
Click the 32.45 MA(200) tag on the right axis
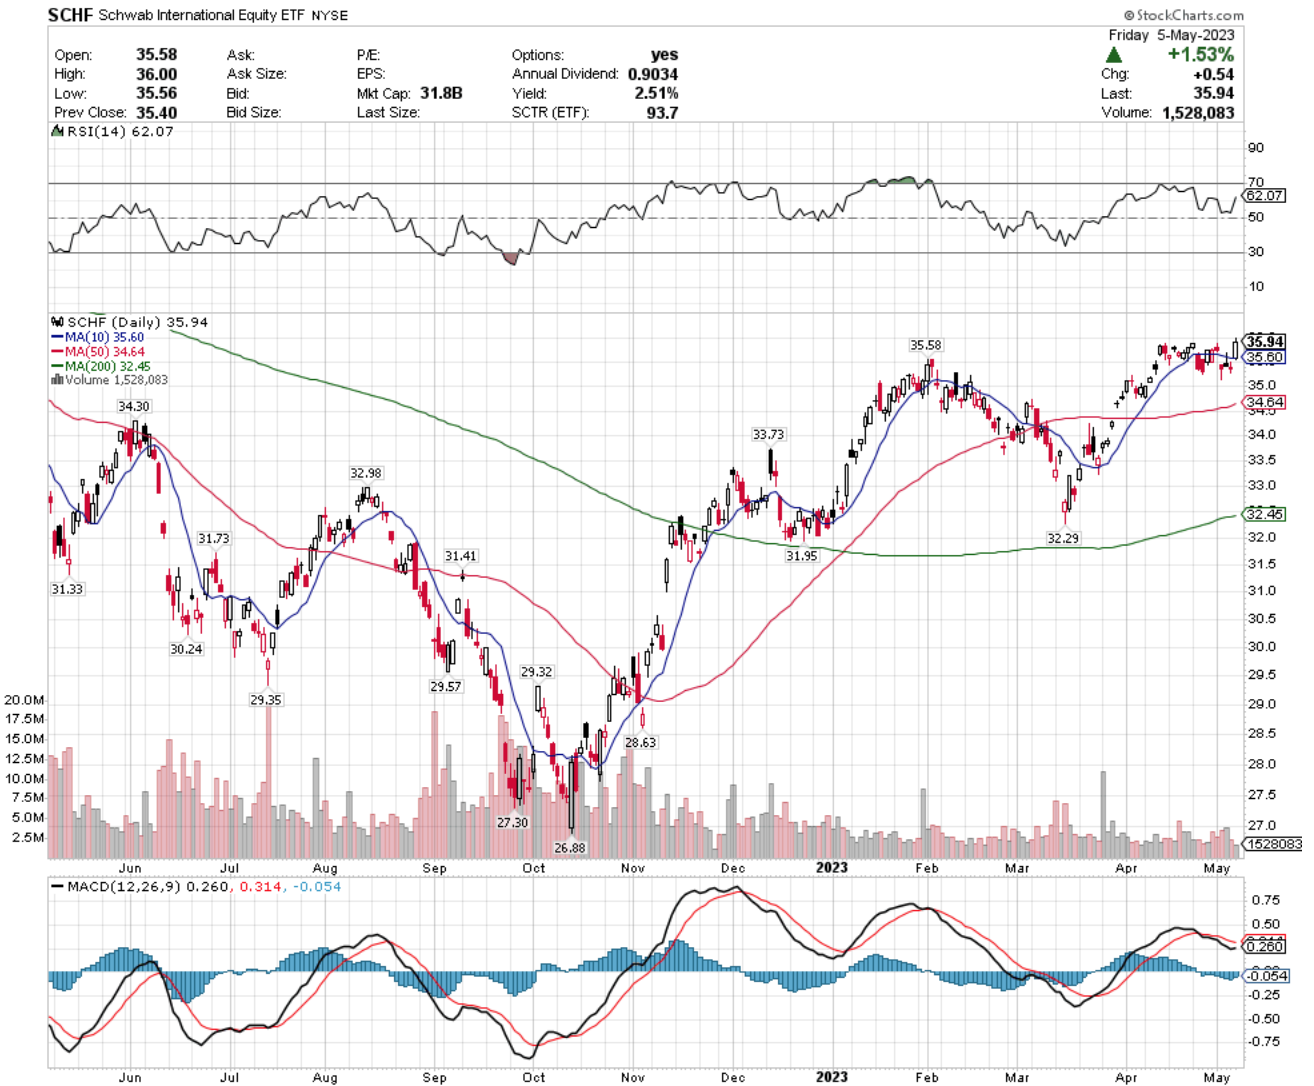pyautogui.click(x=1265, y=514)
